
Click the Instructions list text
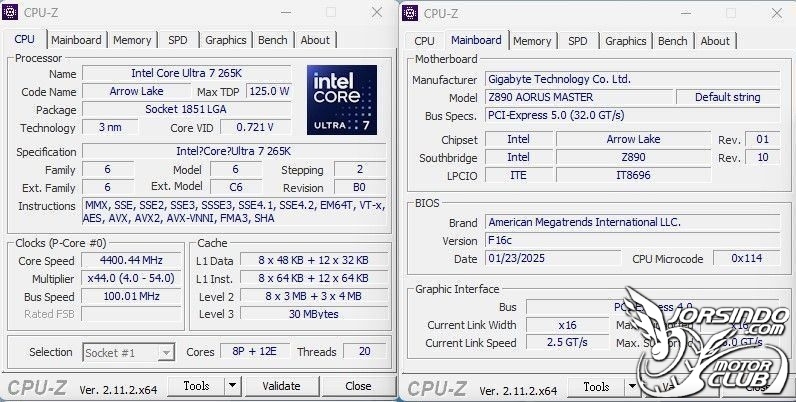234,212
